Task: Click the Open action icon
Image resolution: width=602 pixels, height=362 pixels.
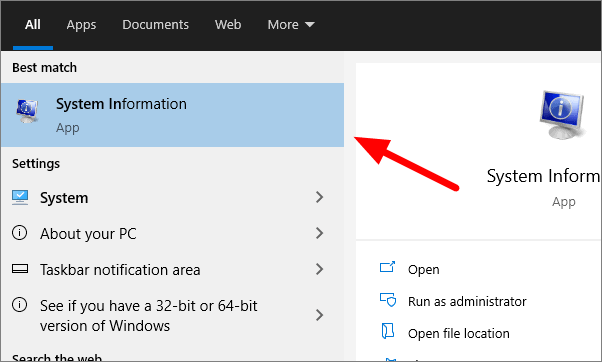Action: (387, 267)
